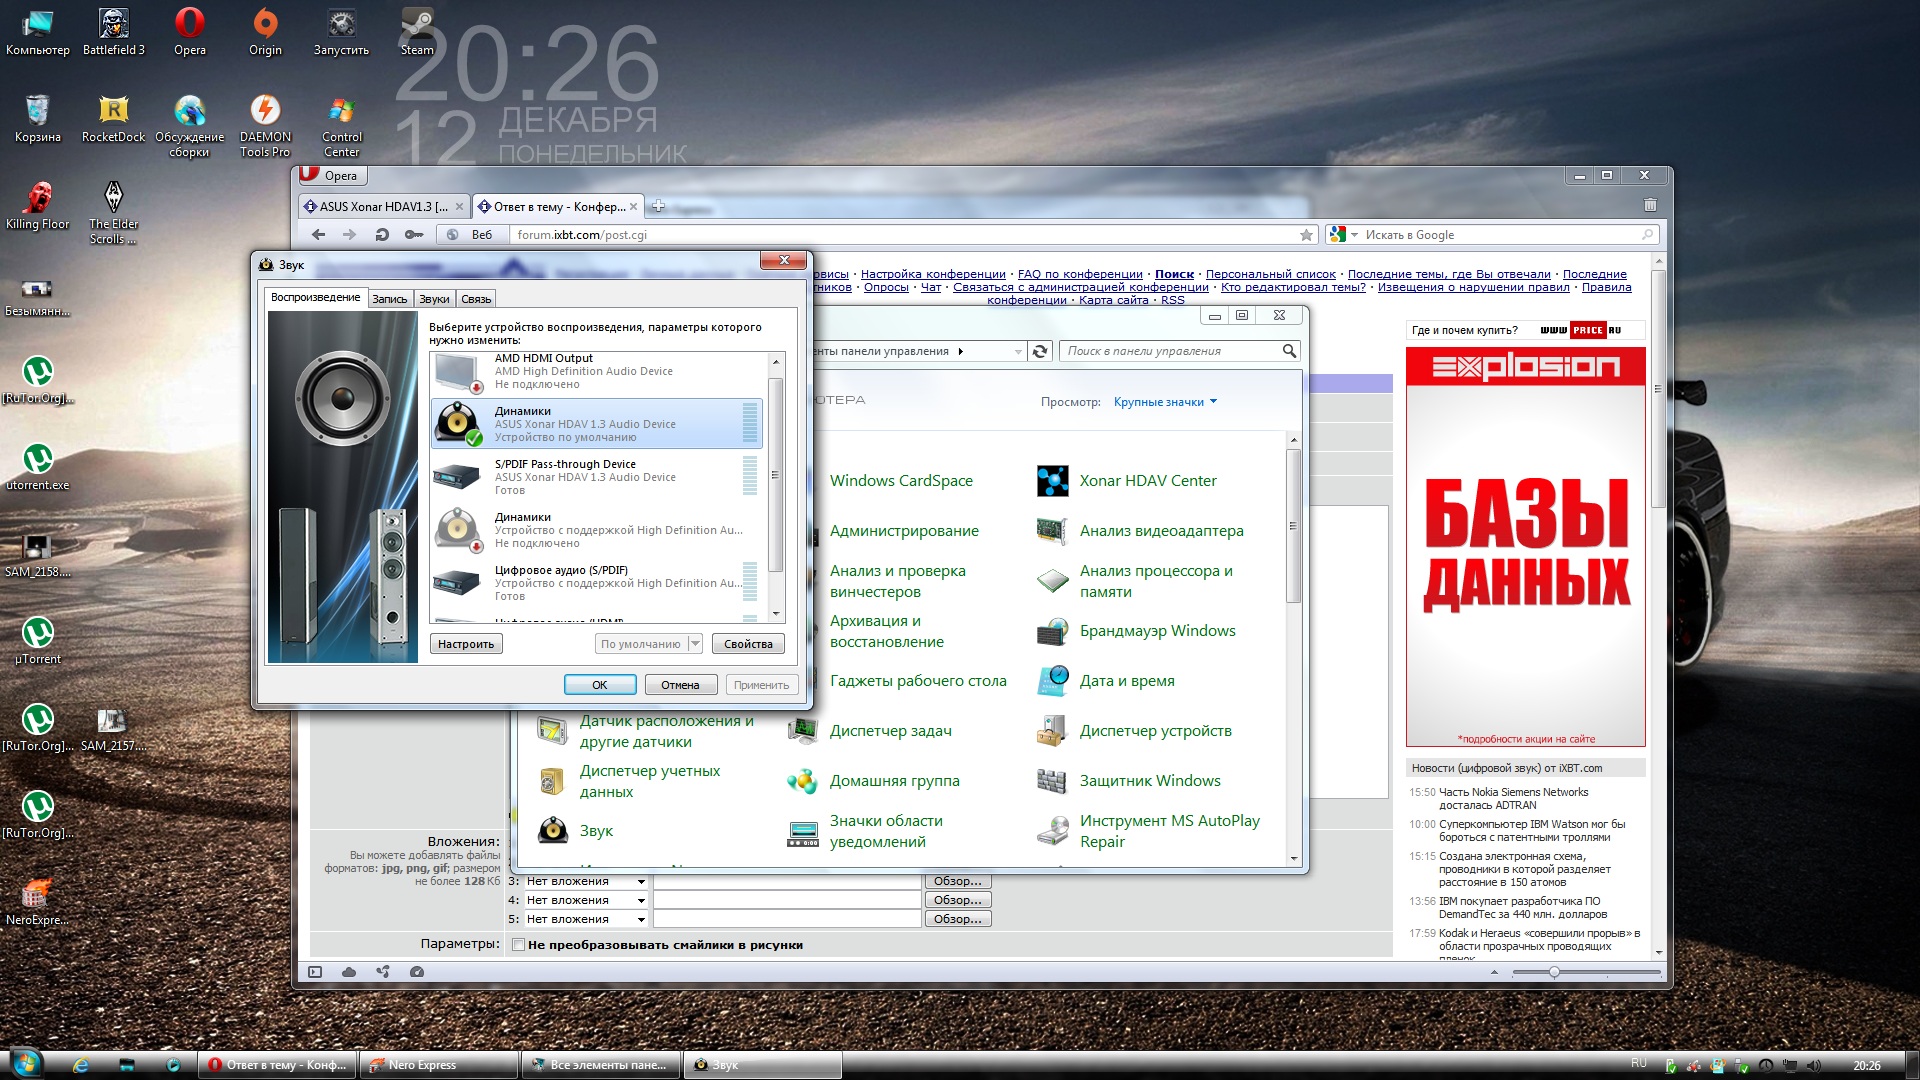This screenshot has width=1920, height=1080.
Task: Click the Отмена button
Action: point(680,685)
